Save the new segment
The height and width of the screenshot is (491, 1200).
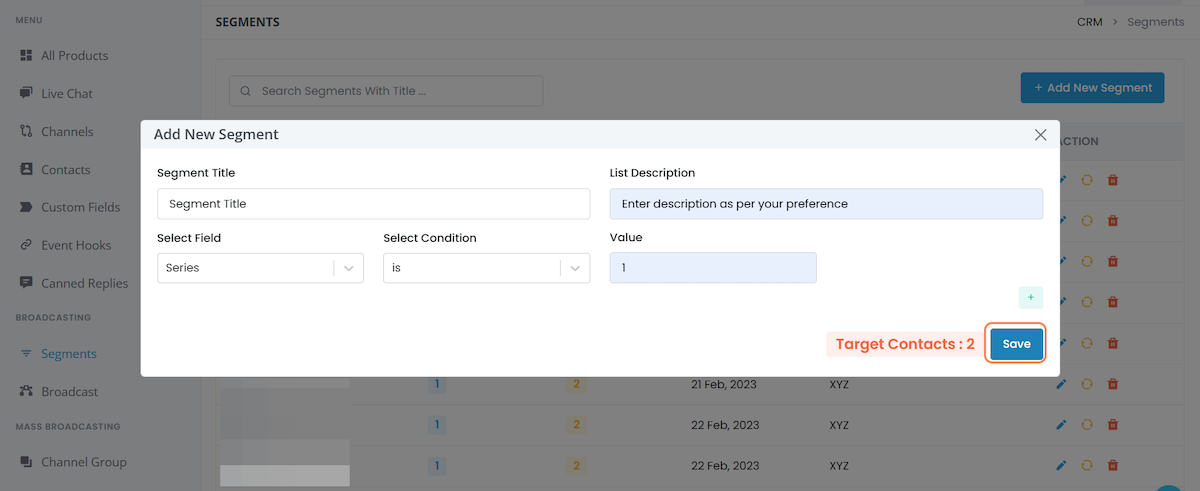[1016, 344]
